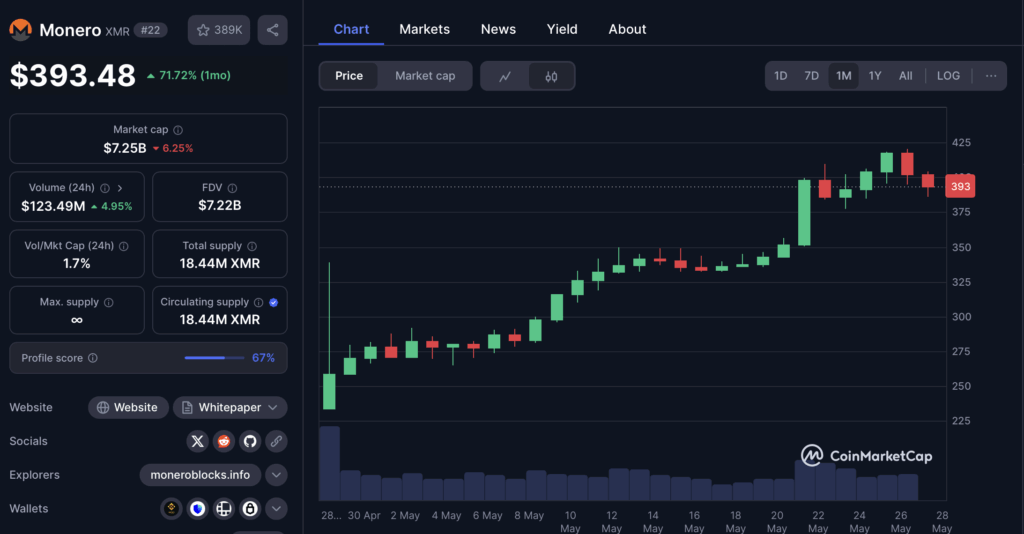1024x534 pixels.
Task: Switch to the Yield tab
Action: 562,29
